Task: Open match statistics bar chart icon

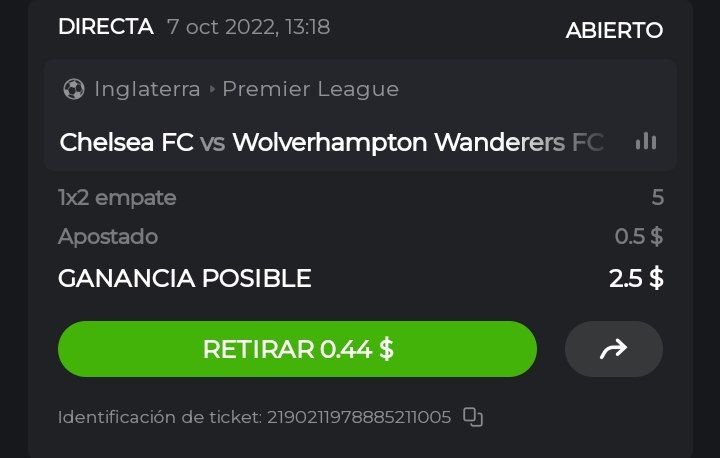Action: pyautogui.click(x=646, y=142)
